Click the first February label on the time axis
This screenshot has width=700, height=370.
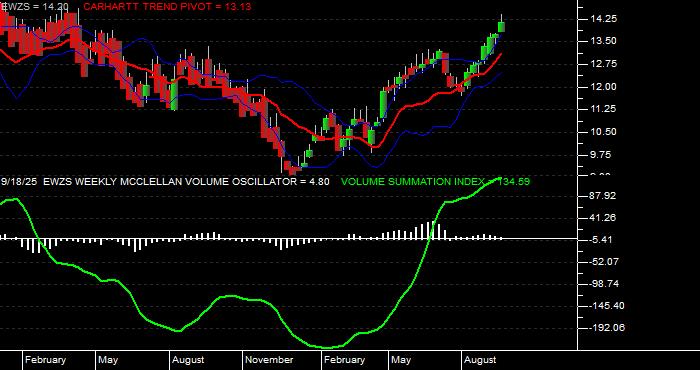(46, 360)
